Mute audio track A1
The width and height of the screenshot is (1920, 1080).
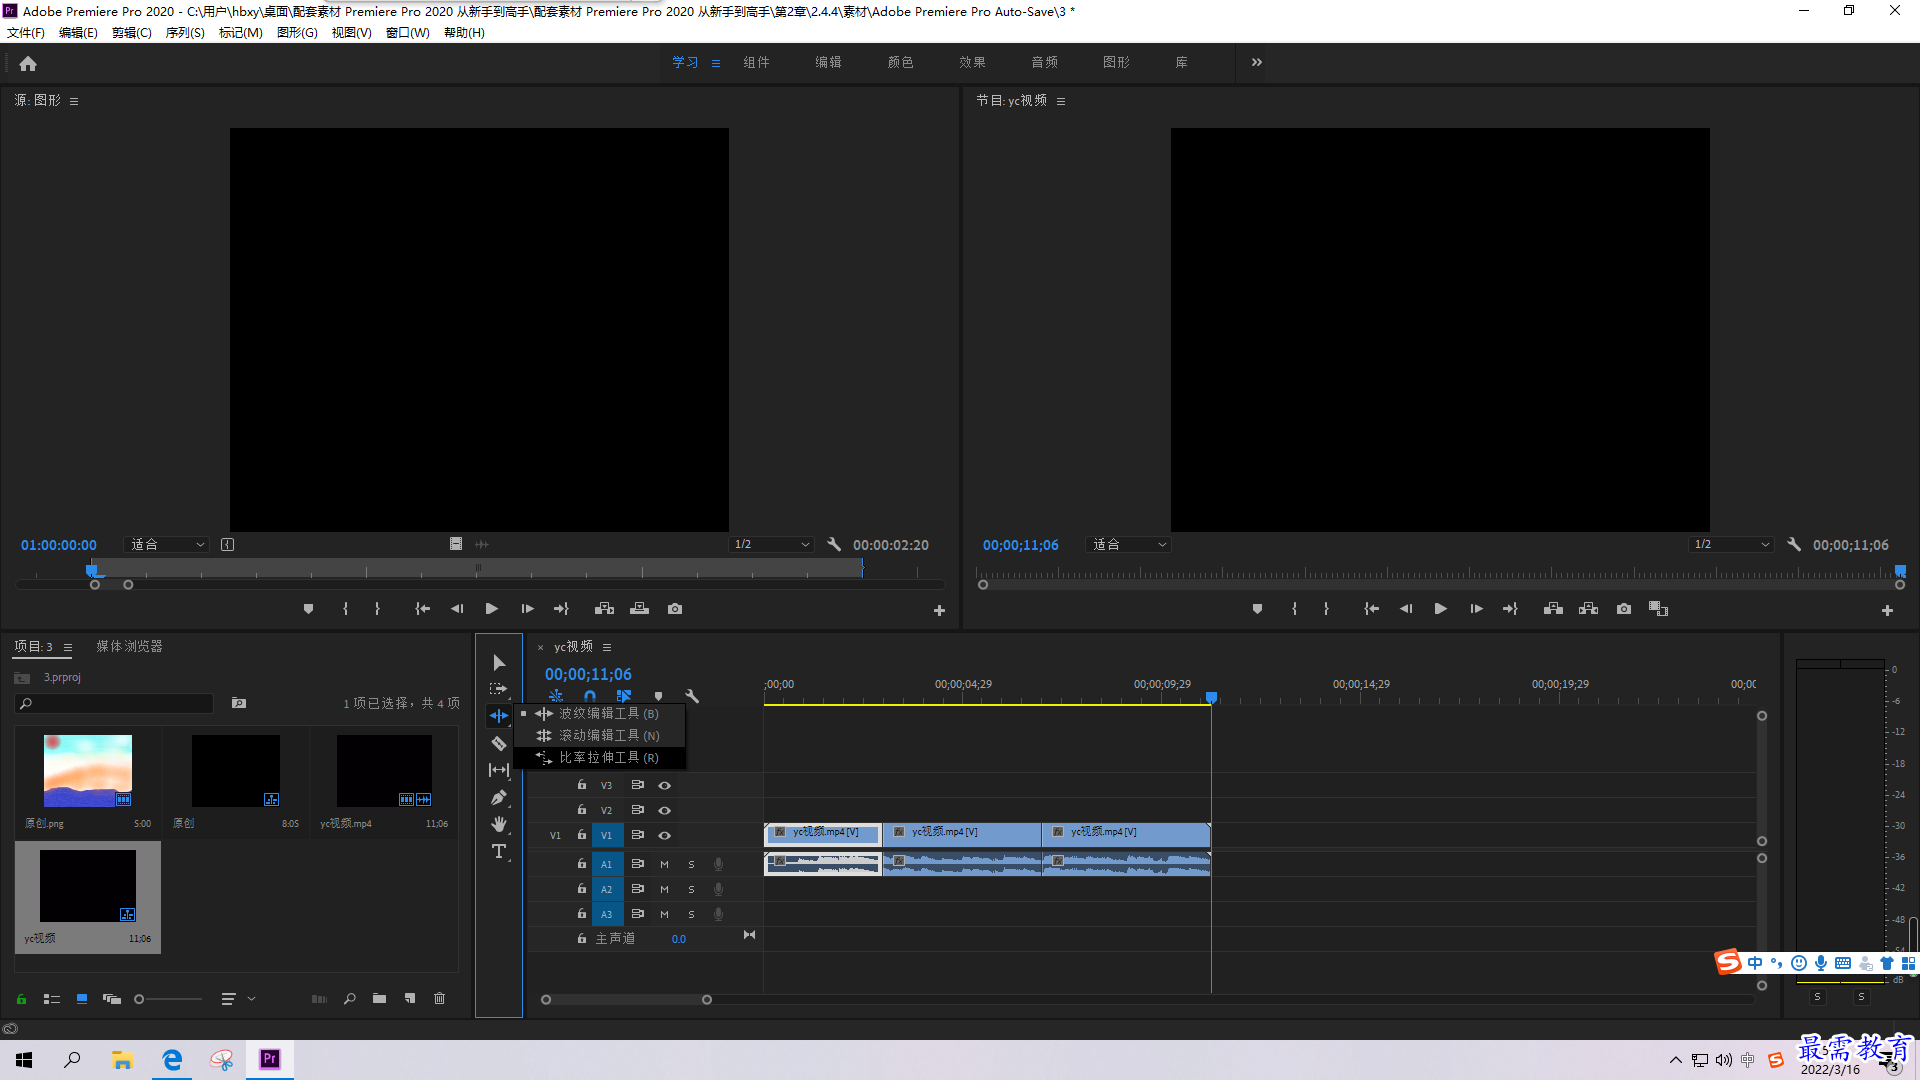pyautogui.click(x=664, y=865)
